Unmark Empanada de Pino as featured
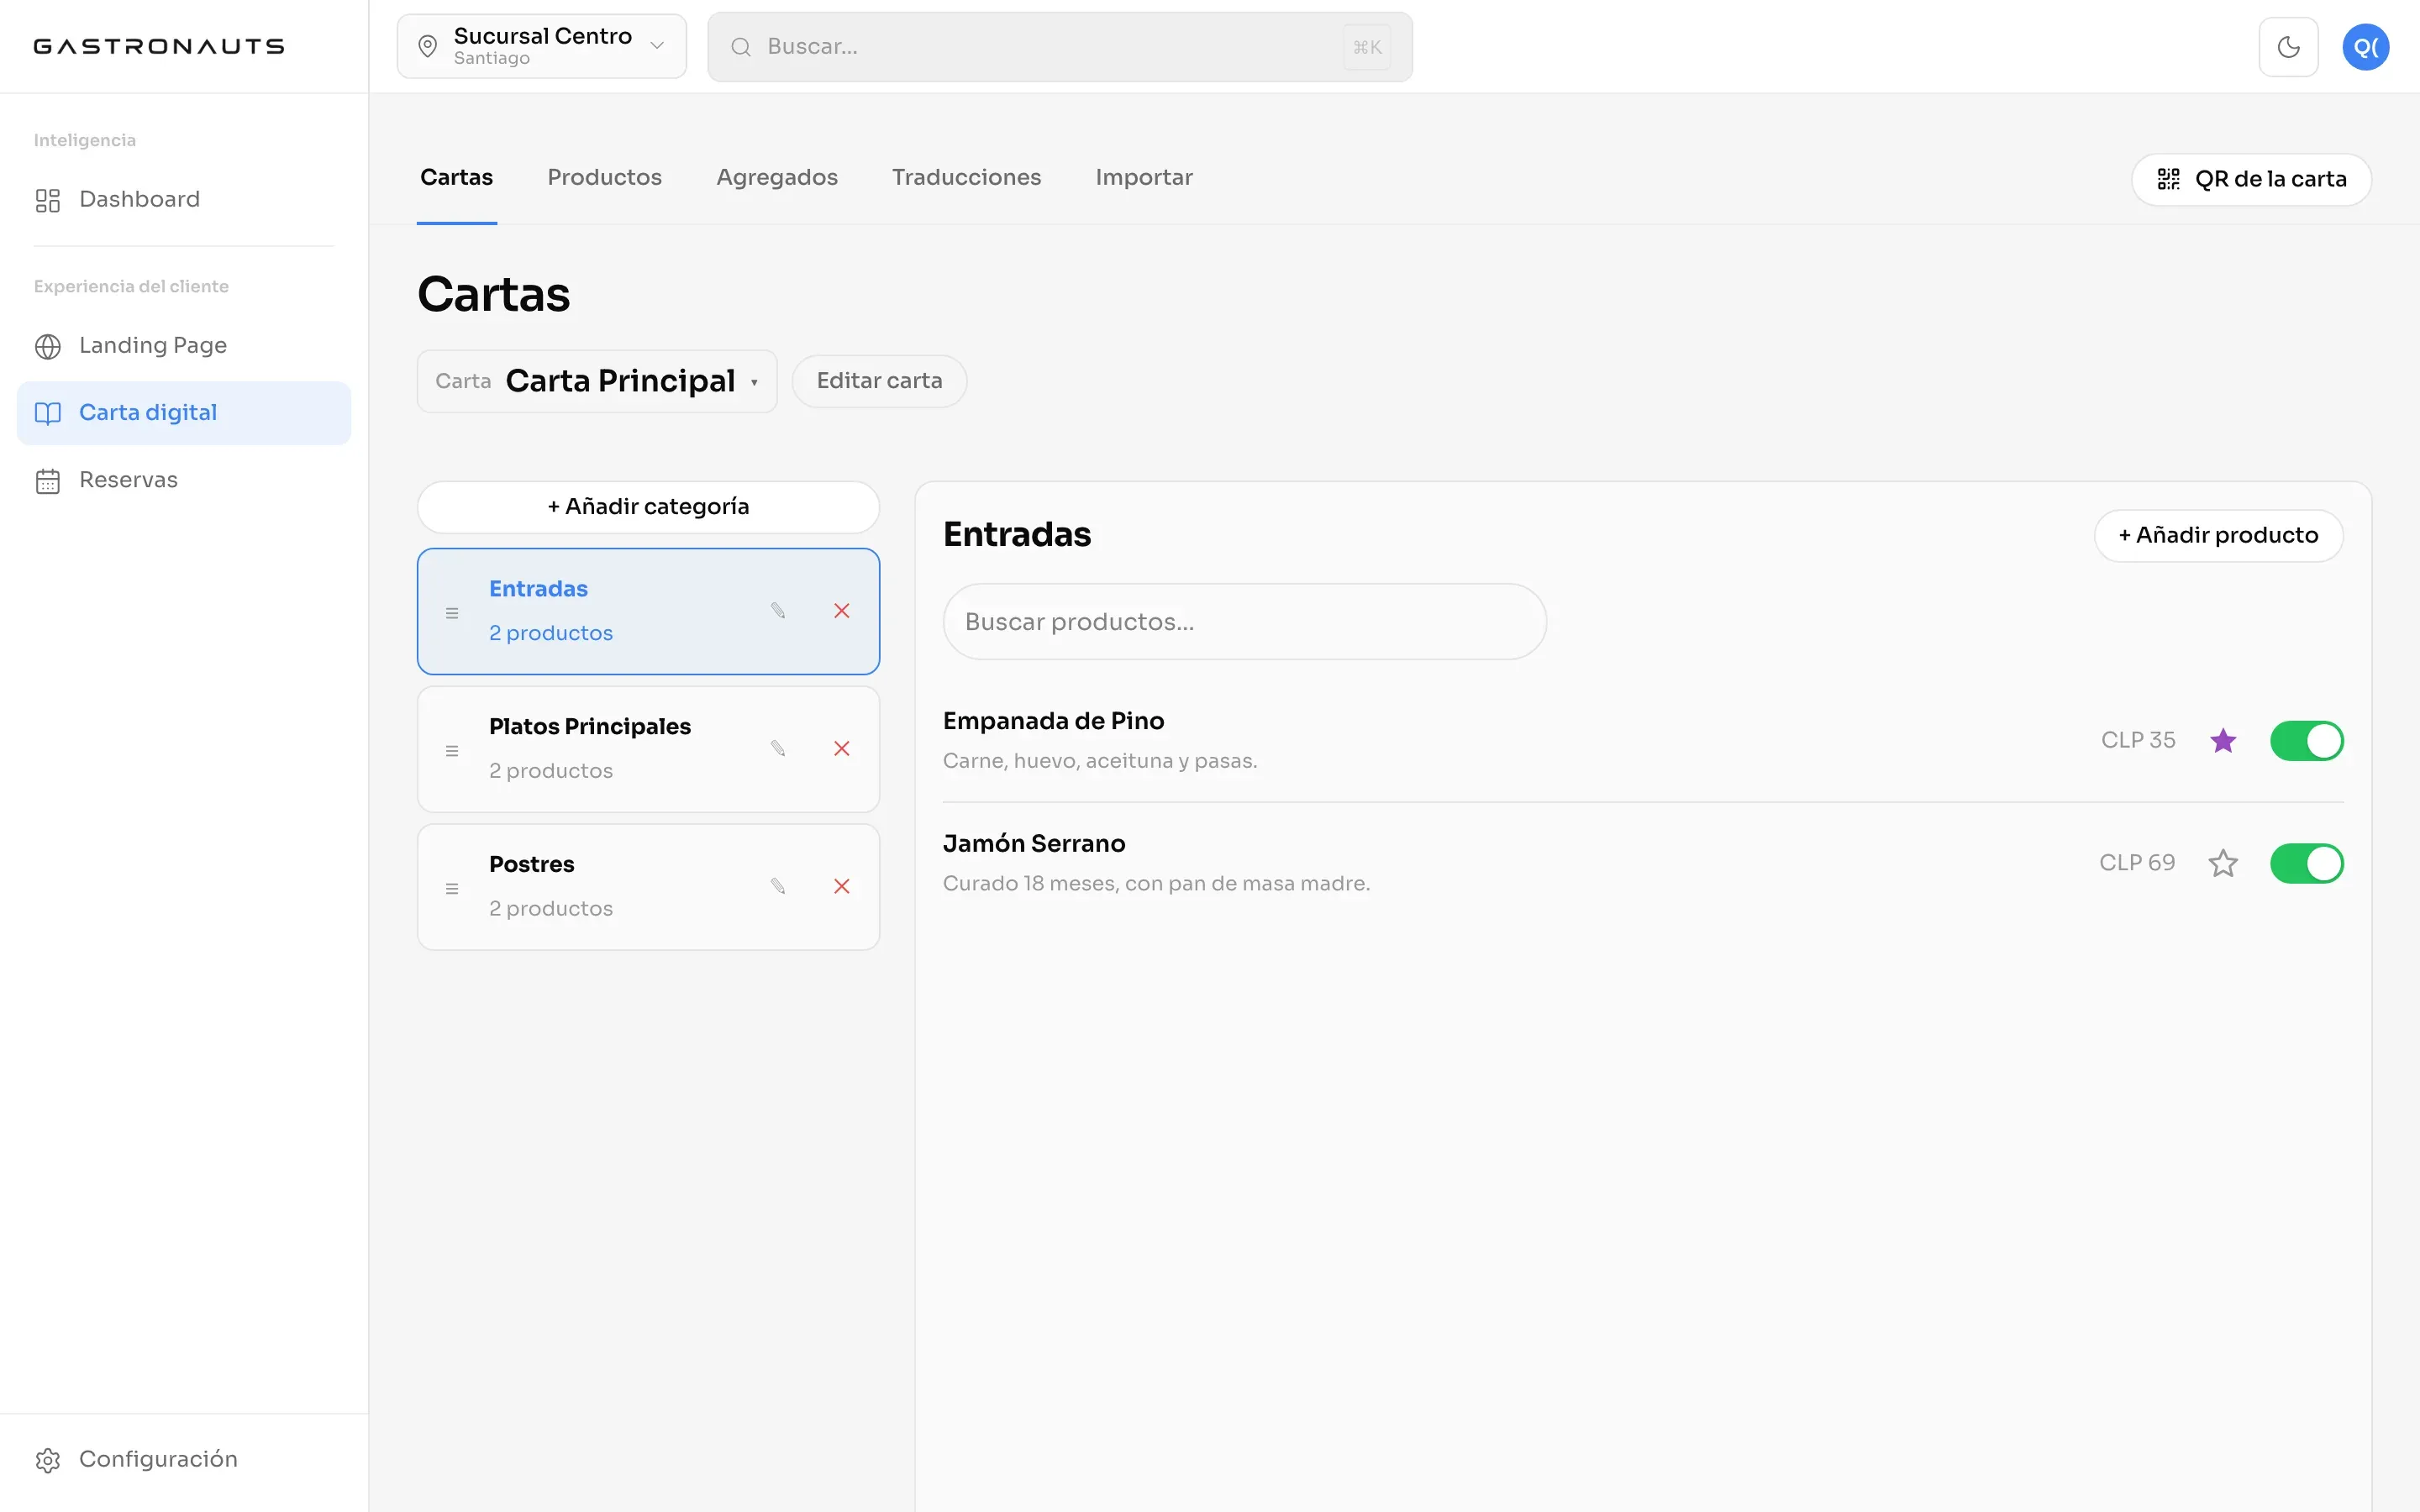The height and width of the screenshot is (1512, 2420). click(x=2223, y=741)
